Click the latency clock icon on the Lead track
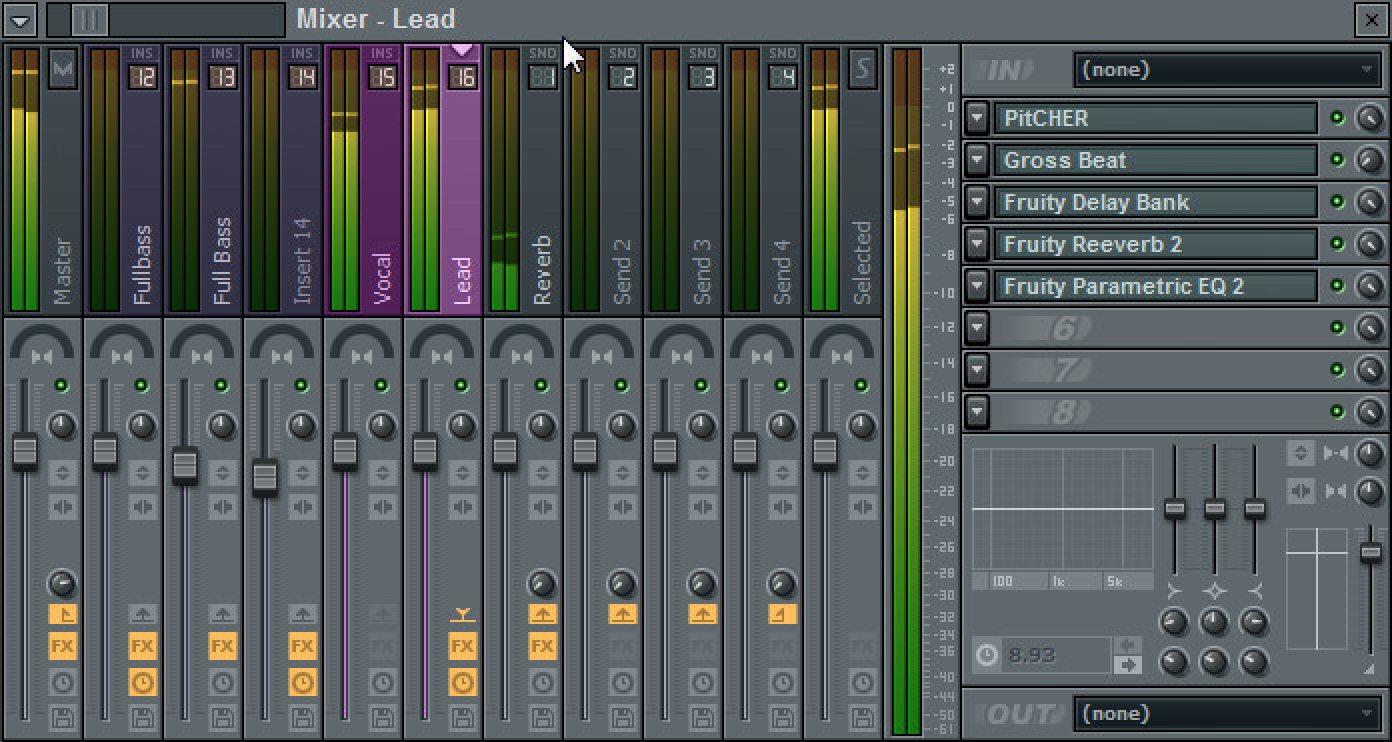Image resolution: width=1392 pixels, height=742 pixels. pos(462,683)
